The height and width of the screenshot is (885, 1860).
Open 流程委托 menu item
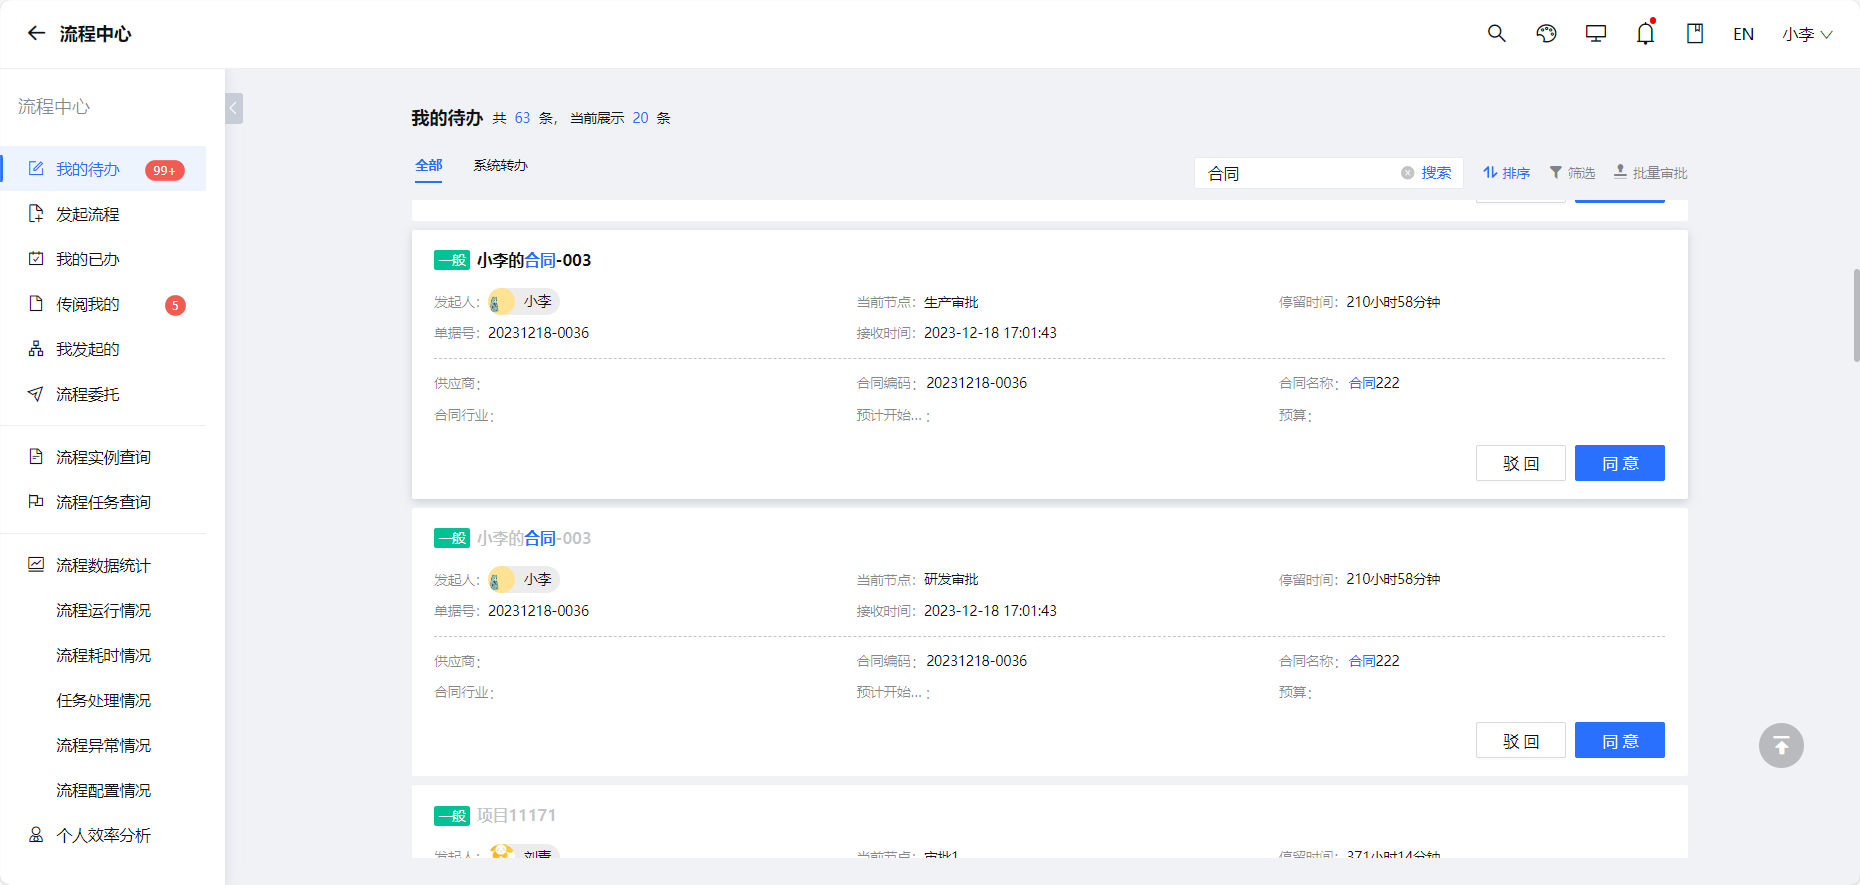(x=103, y=394)
